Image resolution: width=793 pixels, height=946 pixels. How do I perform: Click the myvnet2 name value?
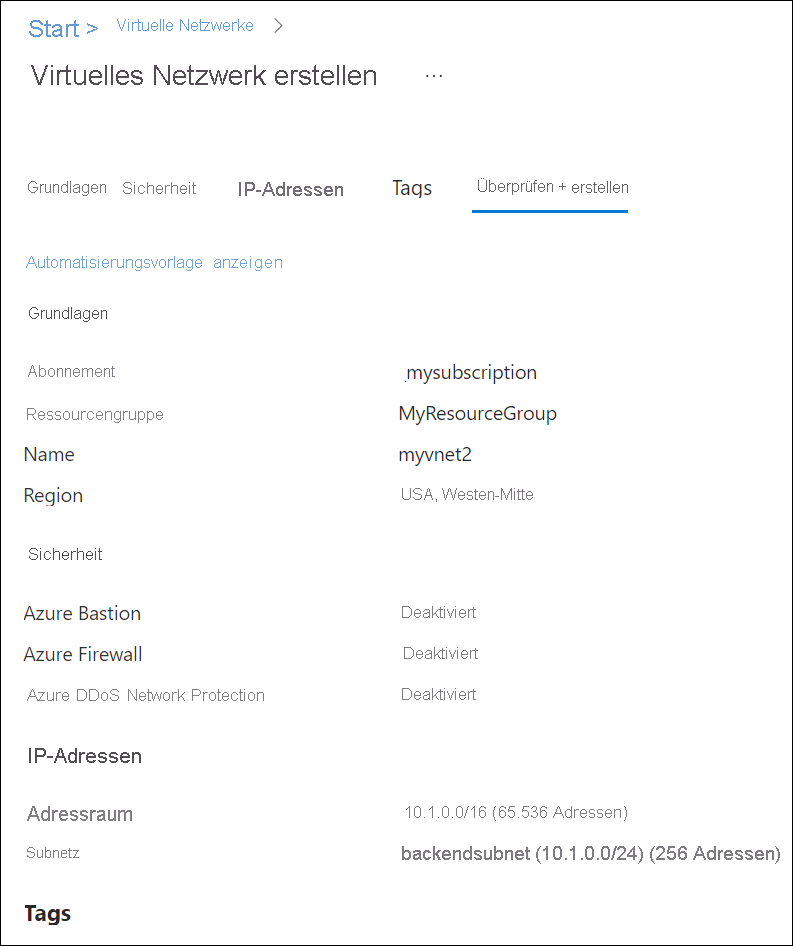tap(435, 454)
